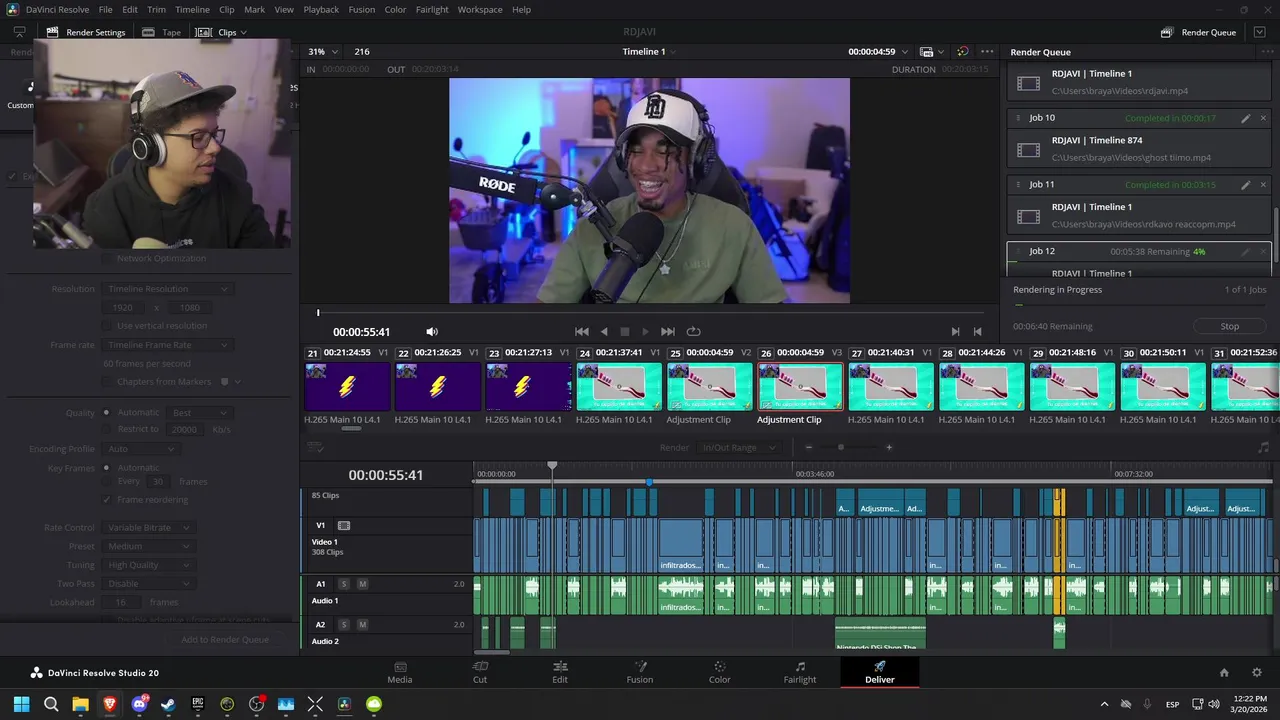Open the Fairlight menu
The height and width of the screenshot is (720, 1280).
click(432, 9)
